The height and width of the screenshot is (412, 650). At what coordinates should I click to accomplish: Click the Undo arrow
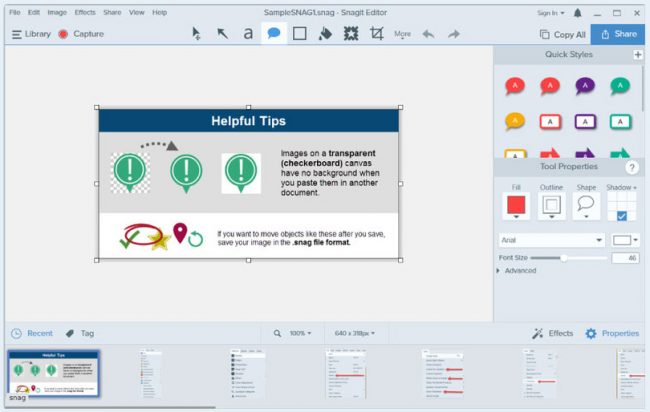point(428,34)
